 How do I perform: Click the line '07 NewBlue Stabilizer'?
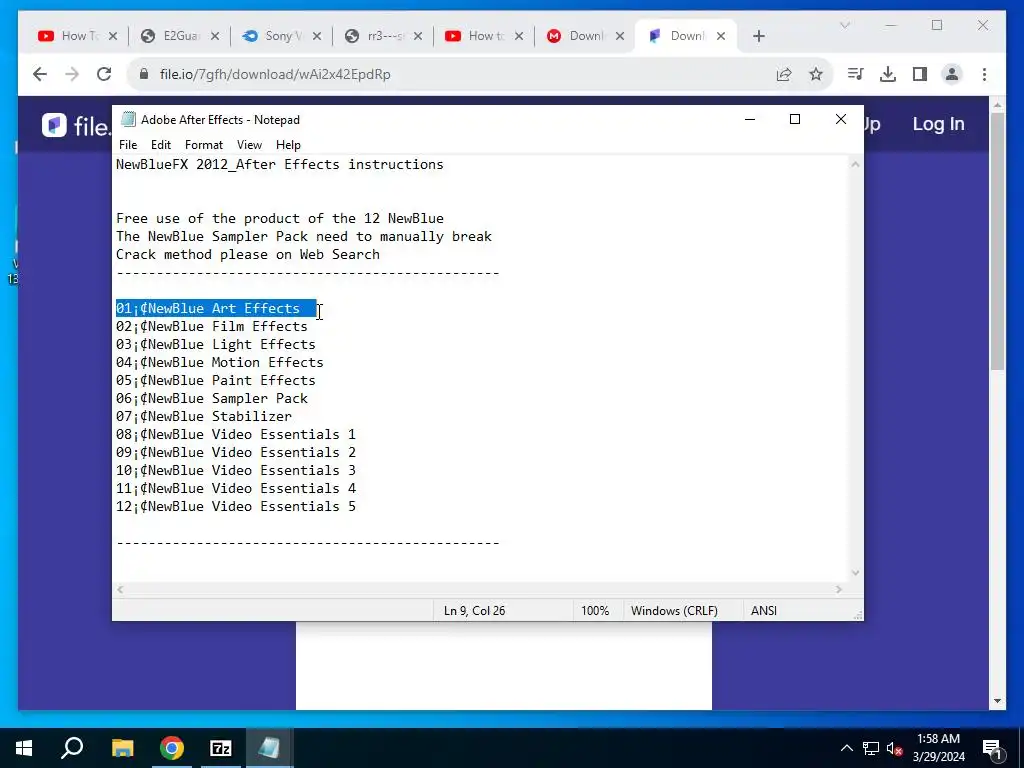pyautogui.click(x=204, y=416)
